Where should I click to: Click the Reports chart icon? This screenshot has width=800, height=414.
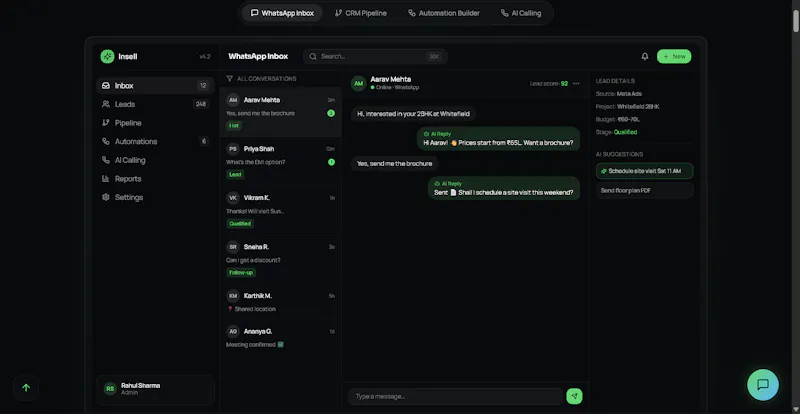[x=106, y=179]
